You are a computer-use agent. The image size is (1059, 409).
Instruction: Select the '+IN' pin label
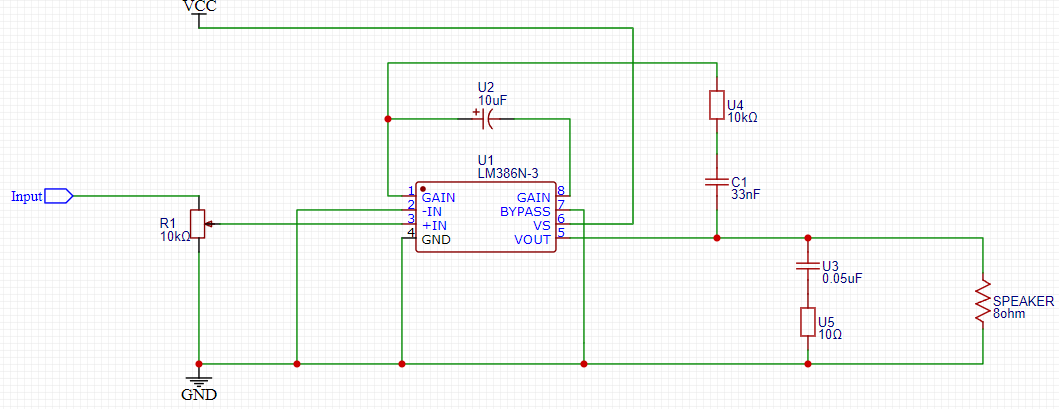pos(434,225)
